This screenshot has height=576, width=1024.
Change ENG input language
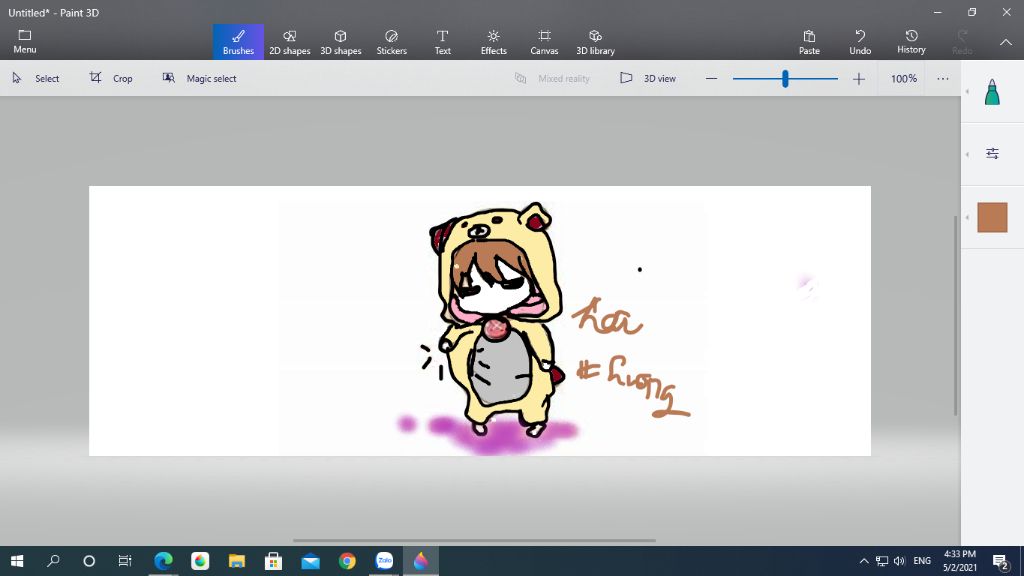point(921,561)
